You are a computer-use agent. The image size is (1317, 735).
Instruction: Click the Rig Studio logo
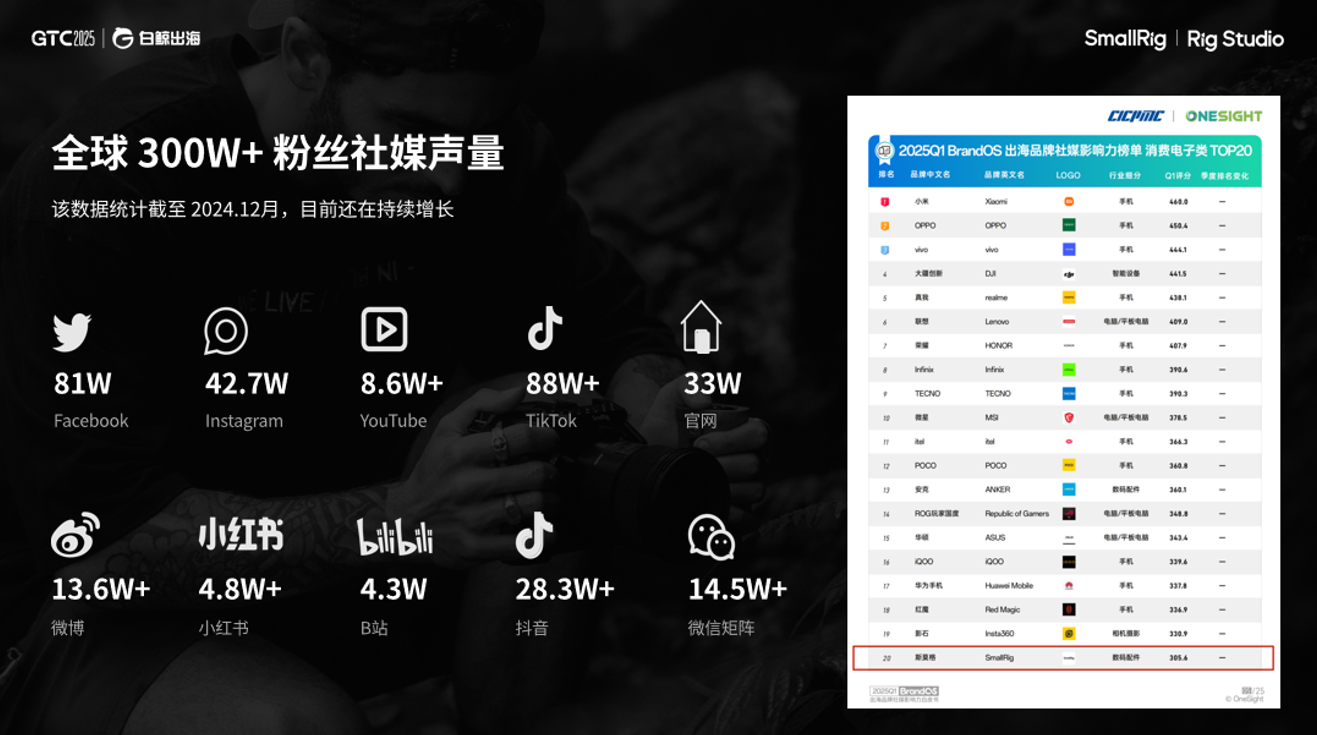[x=1236, y=39]
